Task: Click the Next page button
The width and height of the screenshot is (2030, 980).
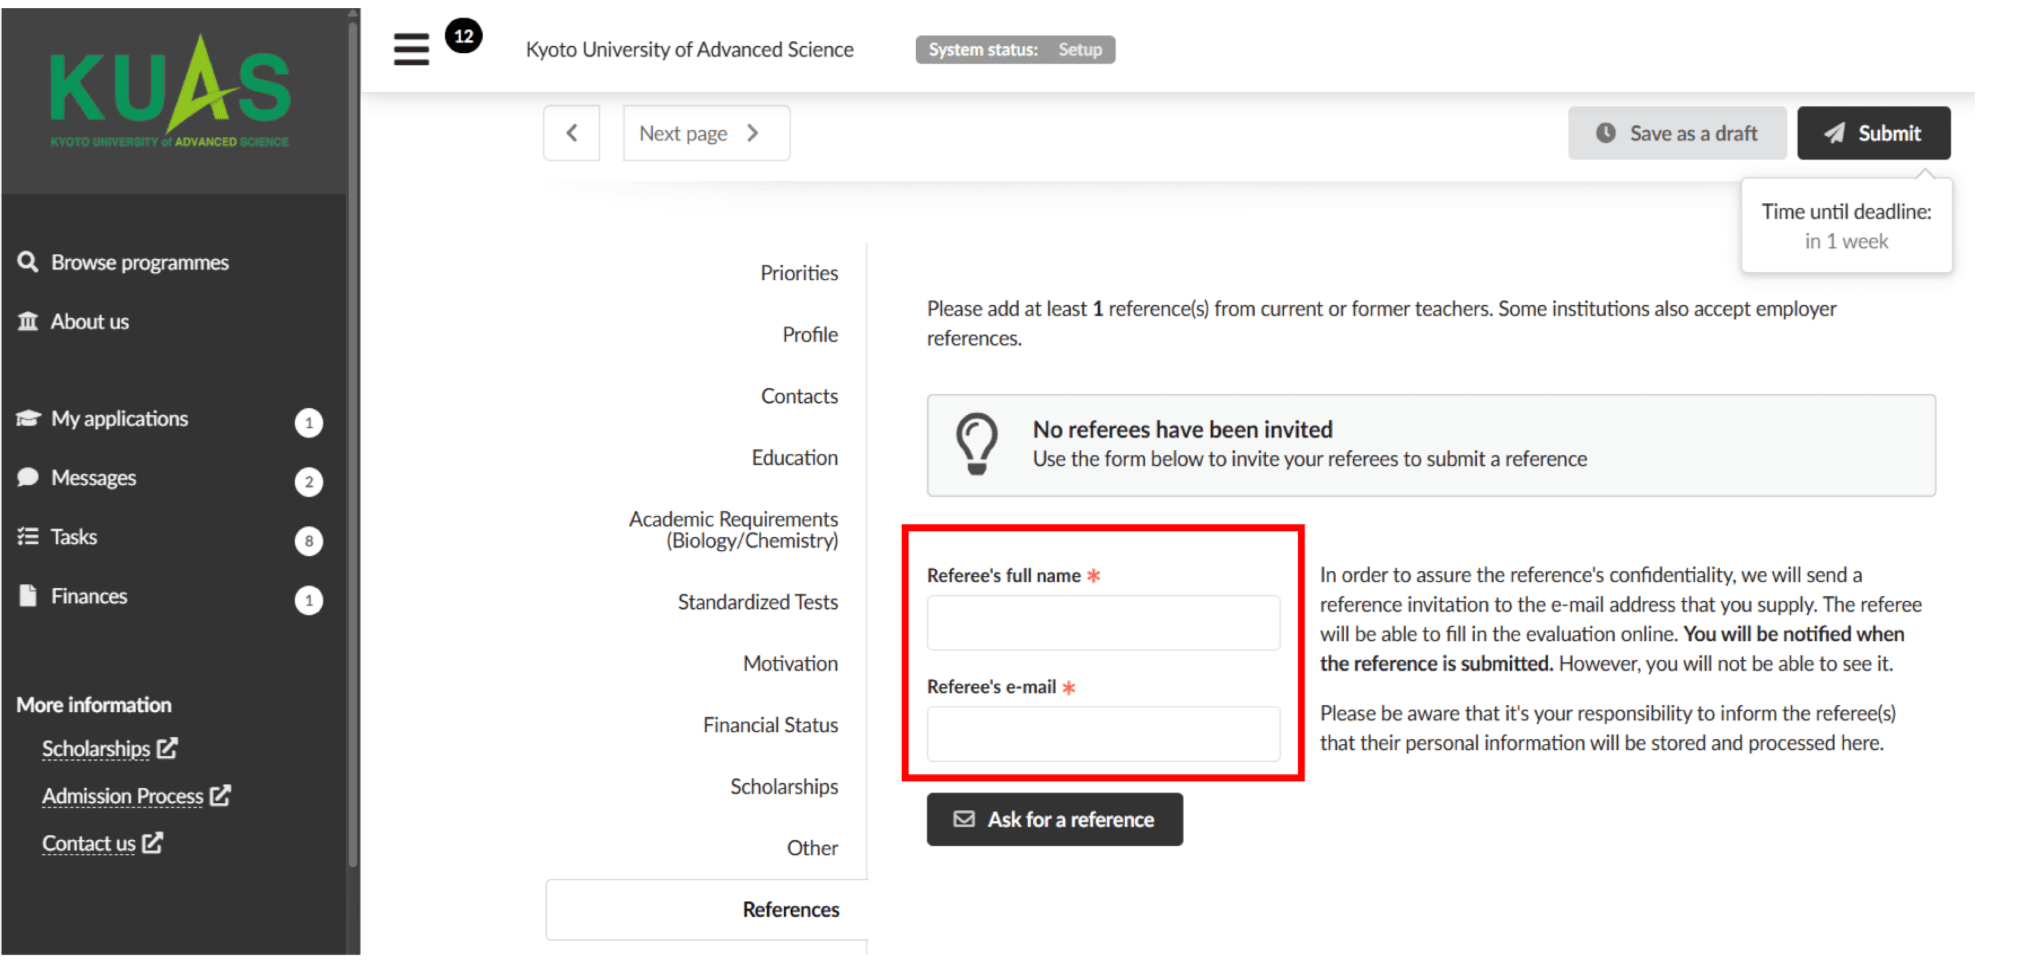Action: tap(706, 133)
